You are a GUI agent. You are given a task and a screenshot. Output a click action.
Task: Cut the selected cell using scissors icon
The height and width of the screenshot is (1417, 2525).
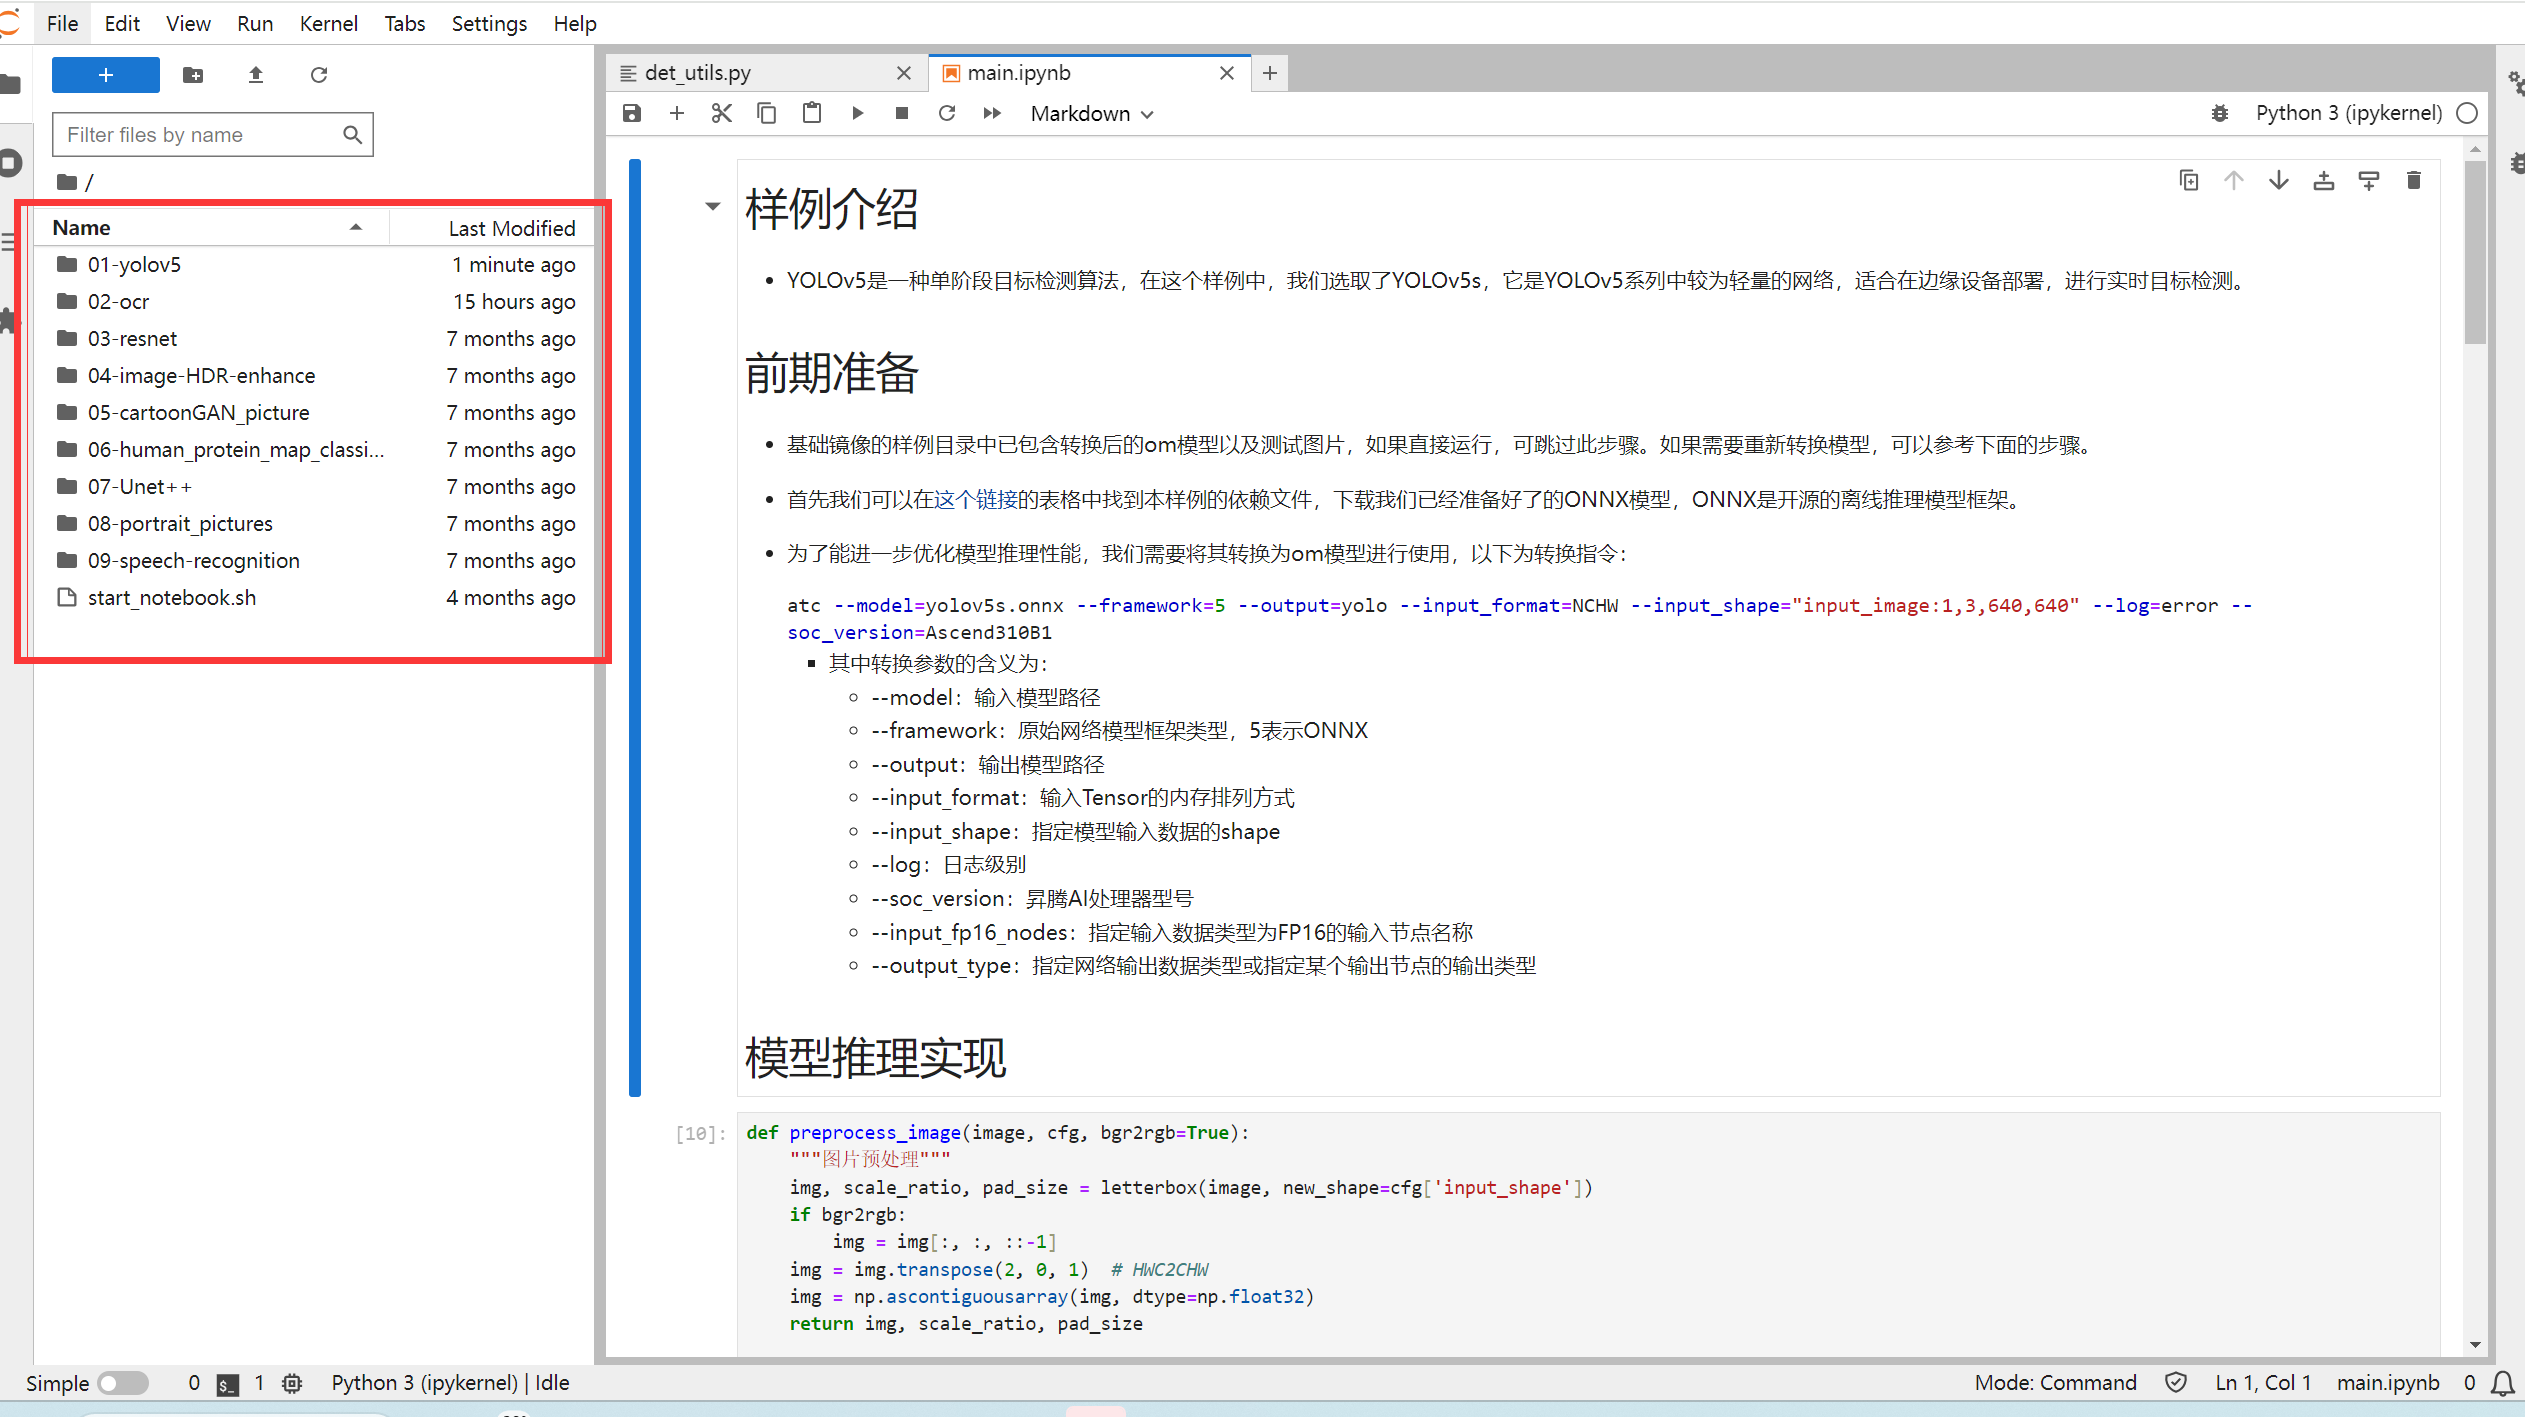click(x=721, y=113)
